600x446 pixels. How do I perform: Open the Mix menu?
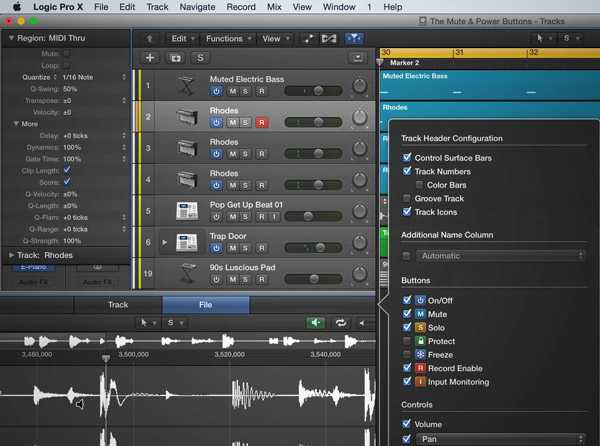click(274, 7)
